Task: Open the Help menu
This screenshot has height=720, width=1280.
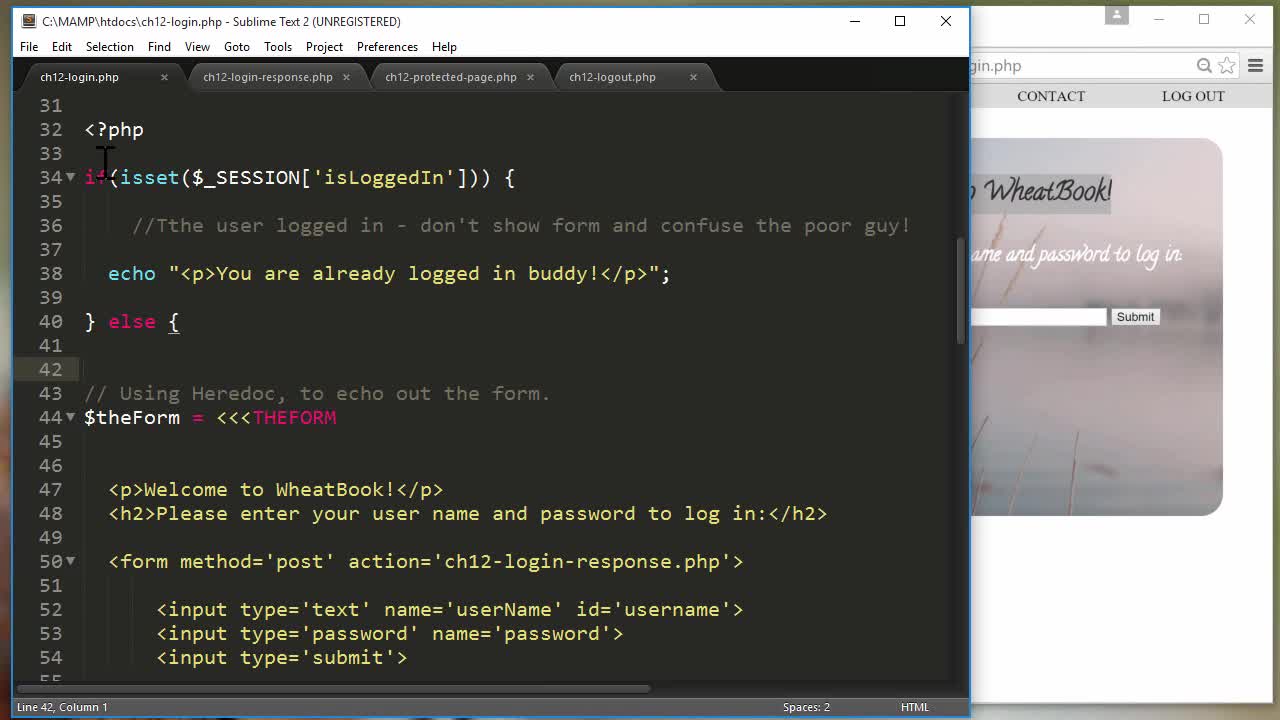Action: (444, 47)
